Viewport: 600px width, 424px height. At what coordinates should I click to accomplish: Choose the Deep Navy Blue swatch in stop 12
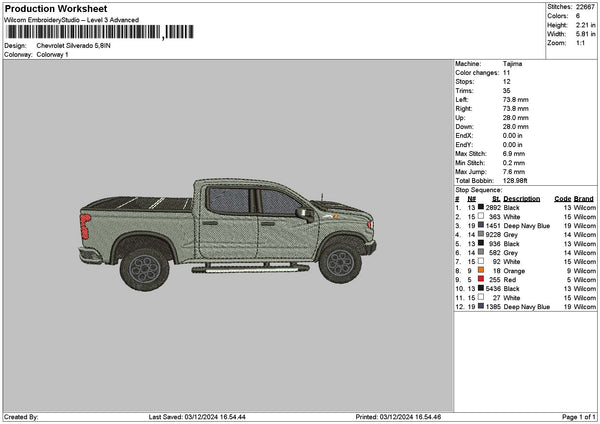[x=482, y=307]
